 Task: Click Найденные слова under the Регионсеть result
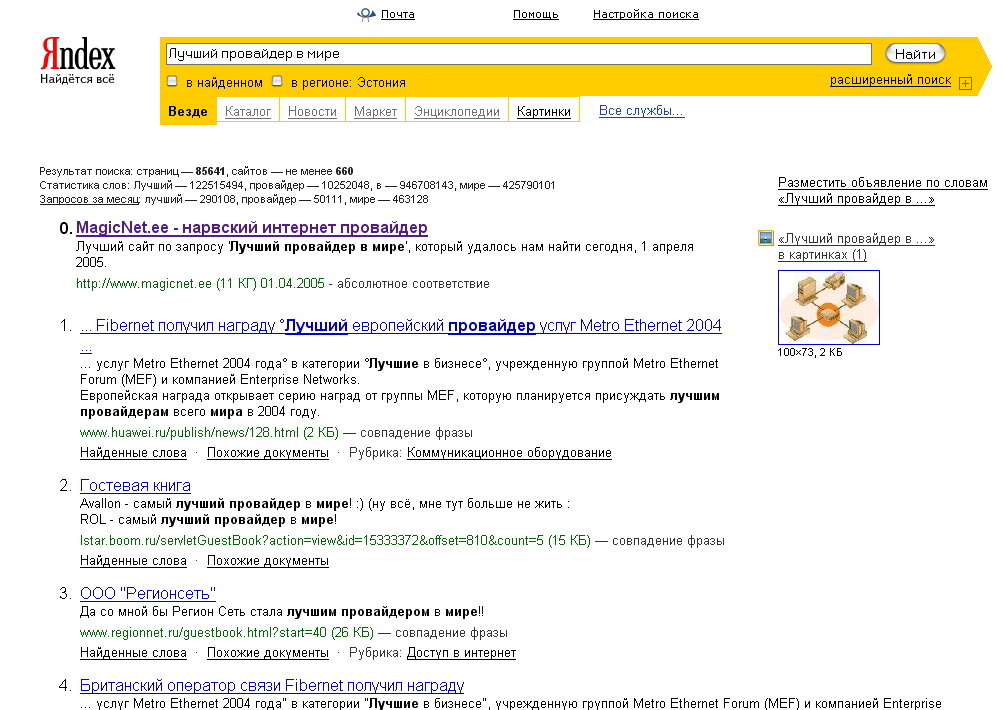133,653
